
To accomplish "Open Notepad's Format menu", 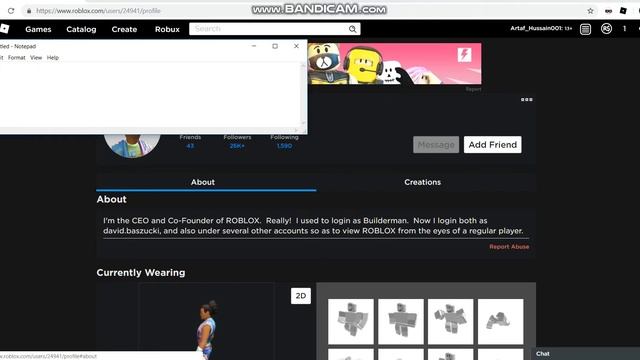I will (17, 58).
